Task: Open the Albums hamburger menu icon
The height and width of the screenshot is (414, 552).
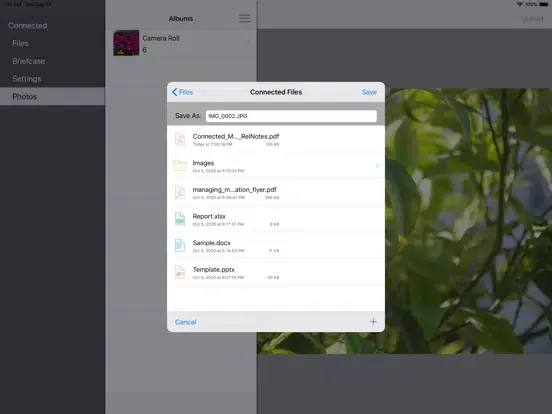Action: tap(245, 18)
